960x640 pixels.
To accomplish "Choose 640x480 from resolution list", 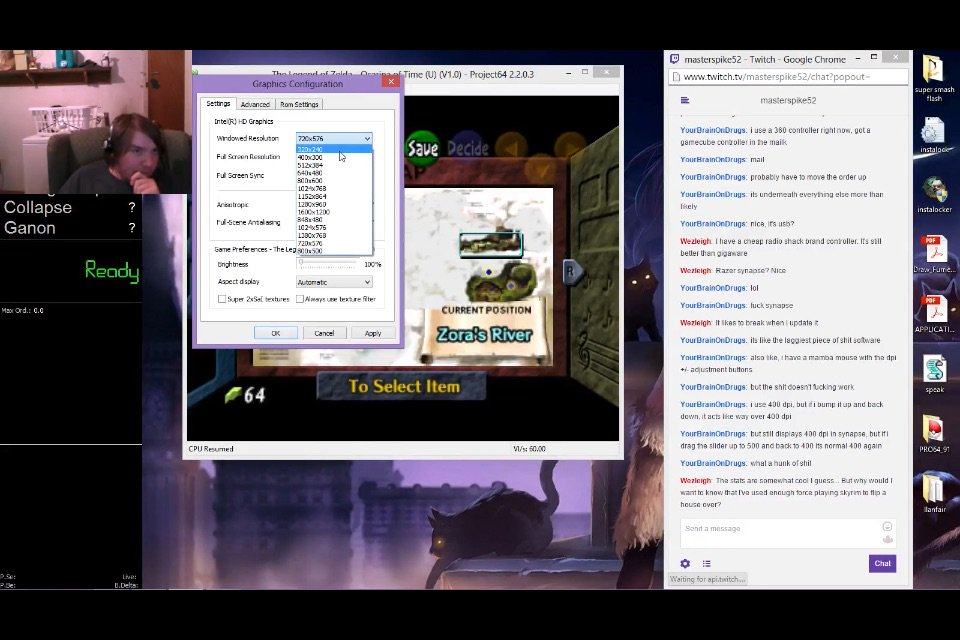I will (x=334, y=173).
